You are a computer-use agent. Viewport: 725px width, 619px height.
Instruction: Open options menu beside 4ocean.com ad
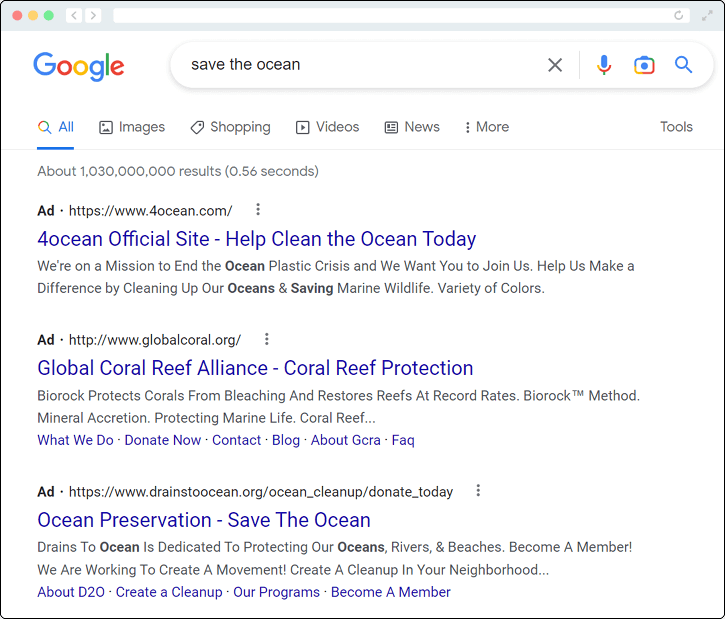point(258,209)
